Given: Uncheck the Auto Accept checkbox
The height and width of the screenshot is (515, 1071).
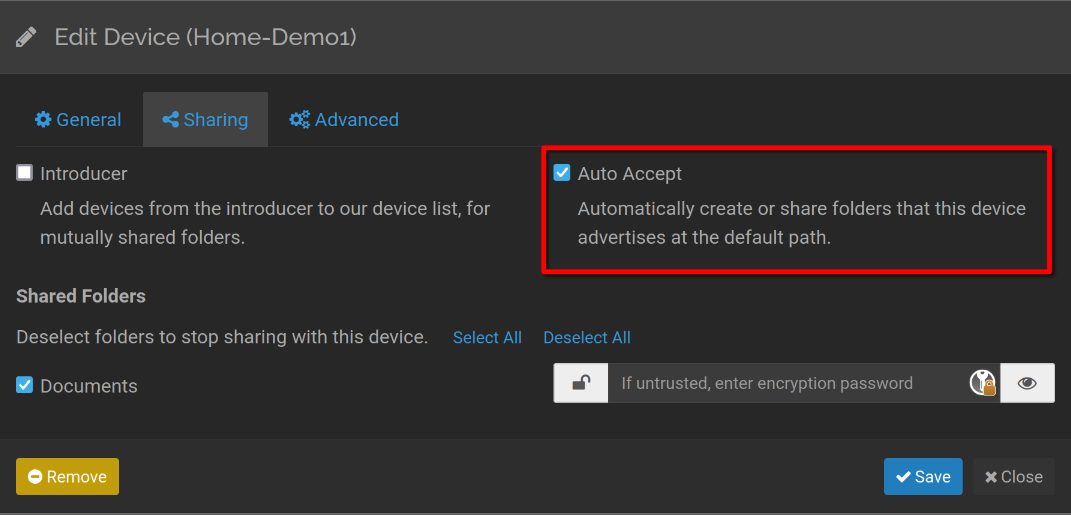Looking at the screenshot, I should [562, 173].
